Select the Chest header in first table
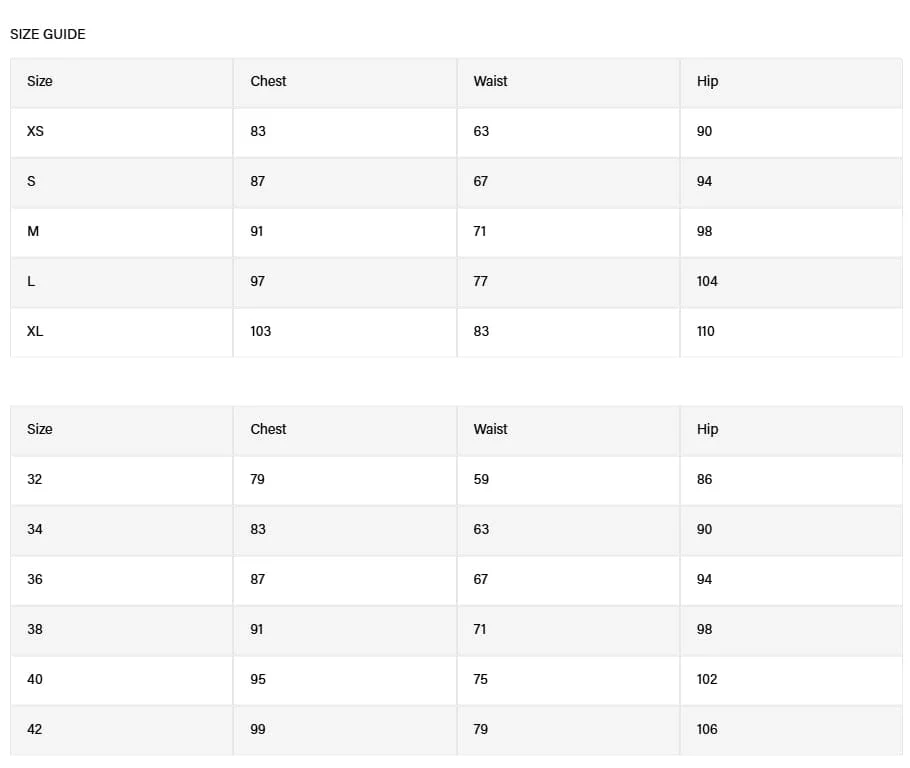Screen dimensions: 910x768 (x=268, y=81)
